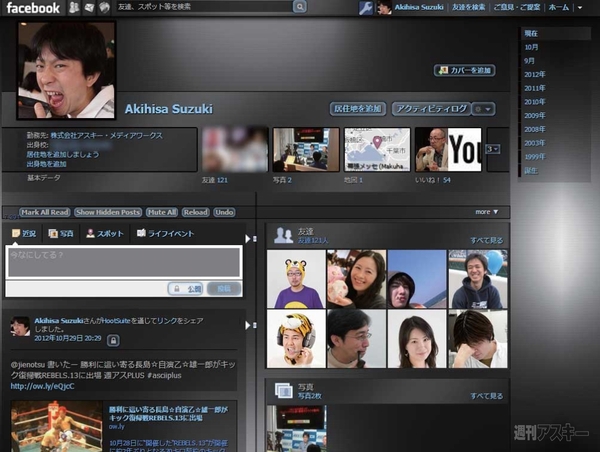600x452 pixels.
Task: Open the blurred 友達 121 thumbnail
Action: click(235, 150)
